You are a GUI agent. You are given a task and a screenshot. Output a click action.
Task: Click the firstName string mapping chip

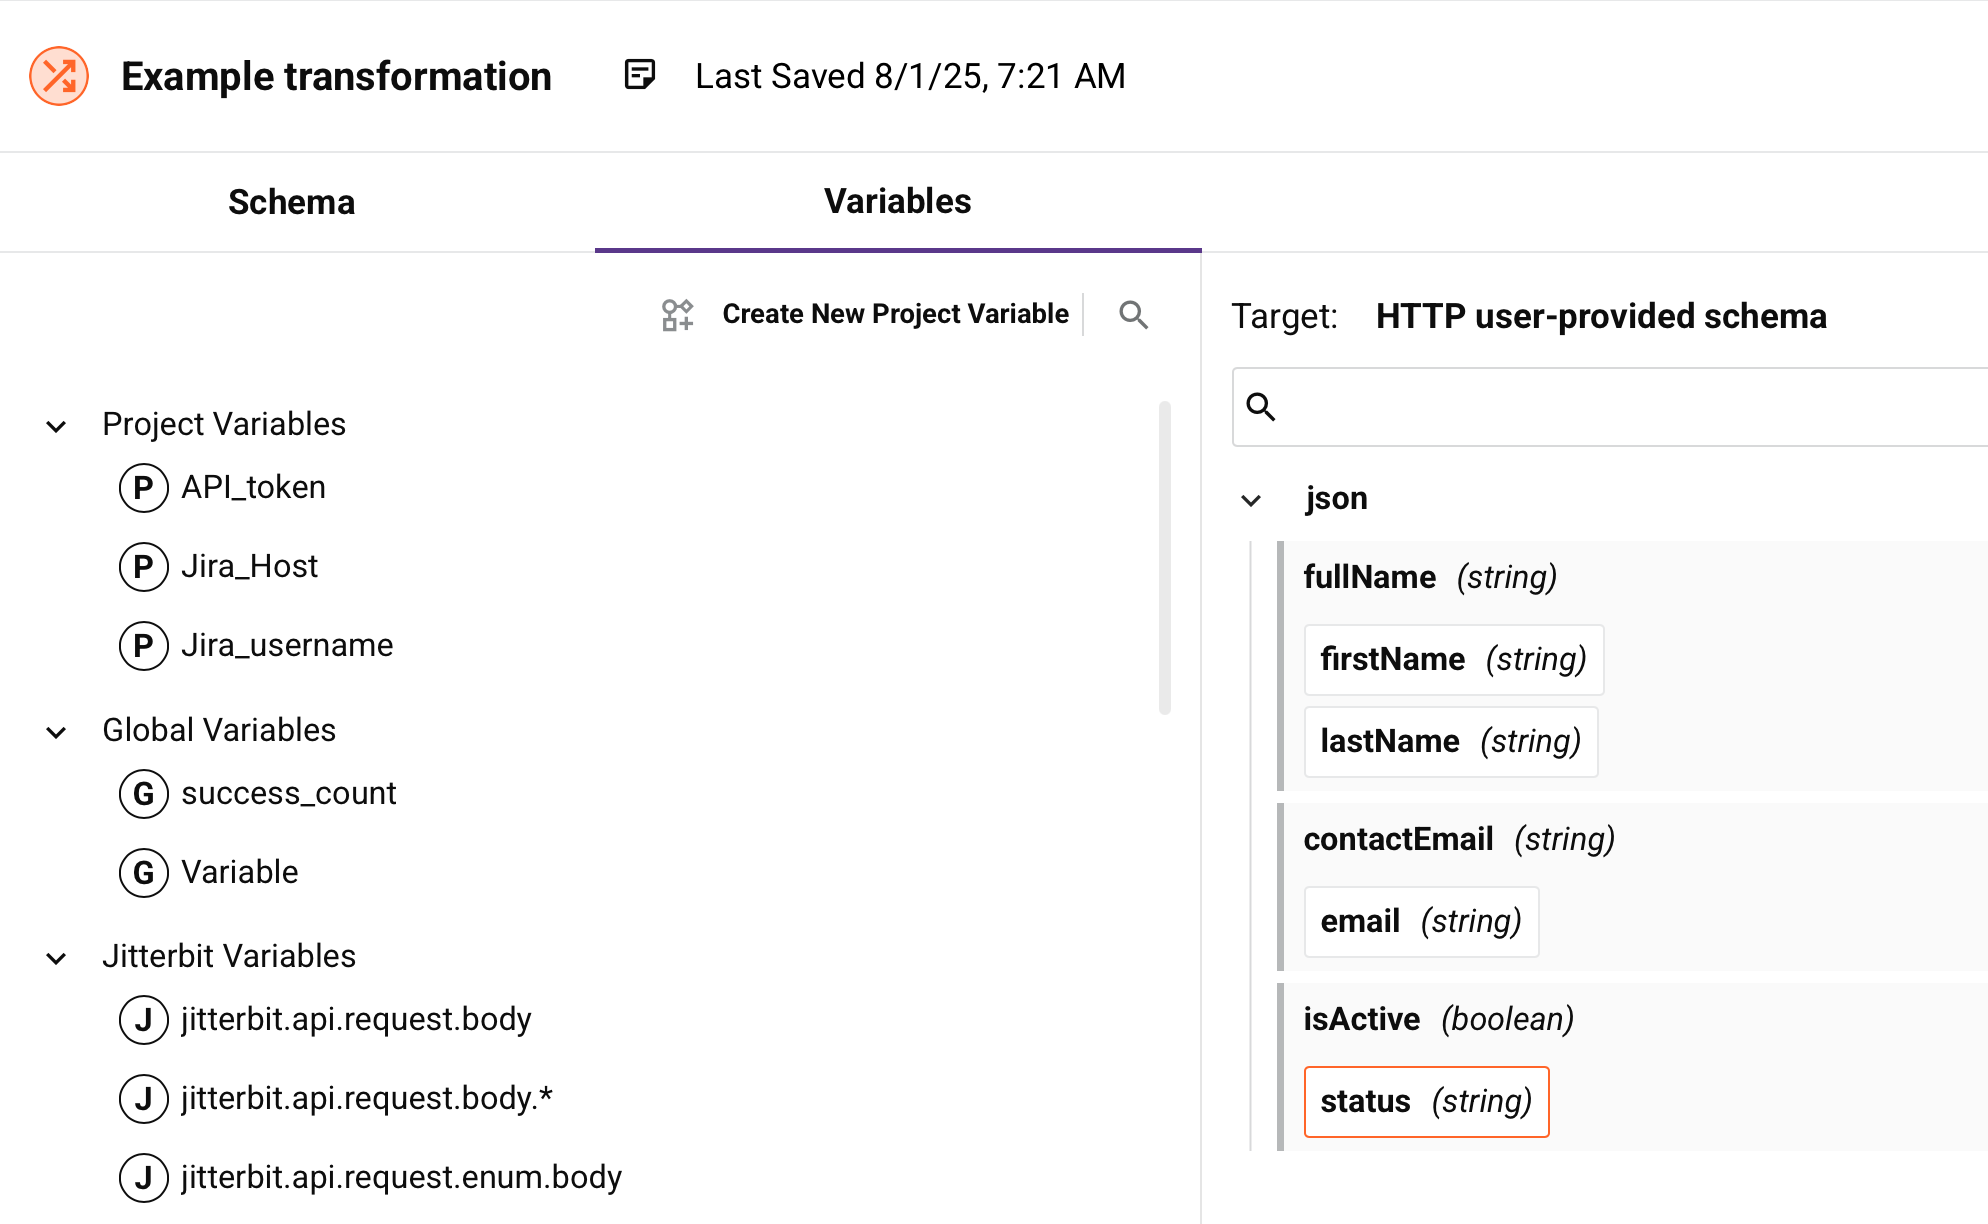pyautogui.click(x=1453, y=660)
